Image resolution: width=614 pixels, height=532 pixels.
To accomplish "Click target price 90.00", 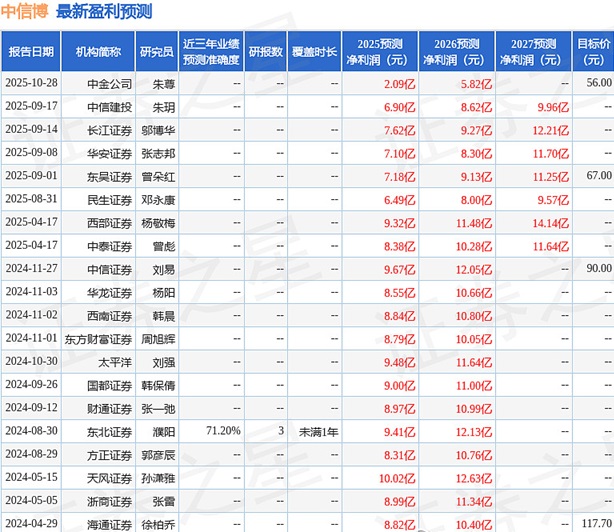I will click(599, 268).
